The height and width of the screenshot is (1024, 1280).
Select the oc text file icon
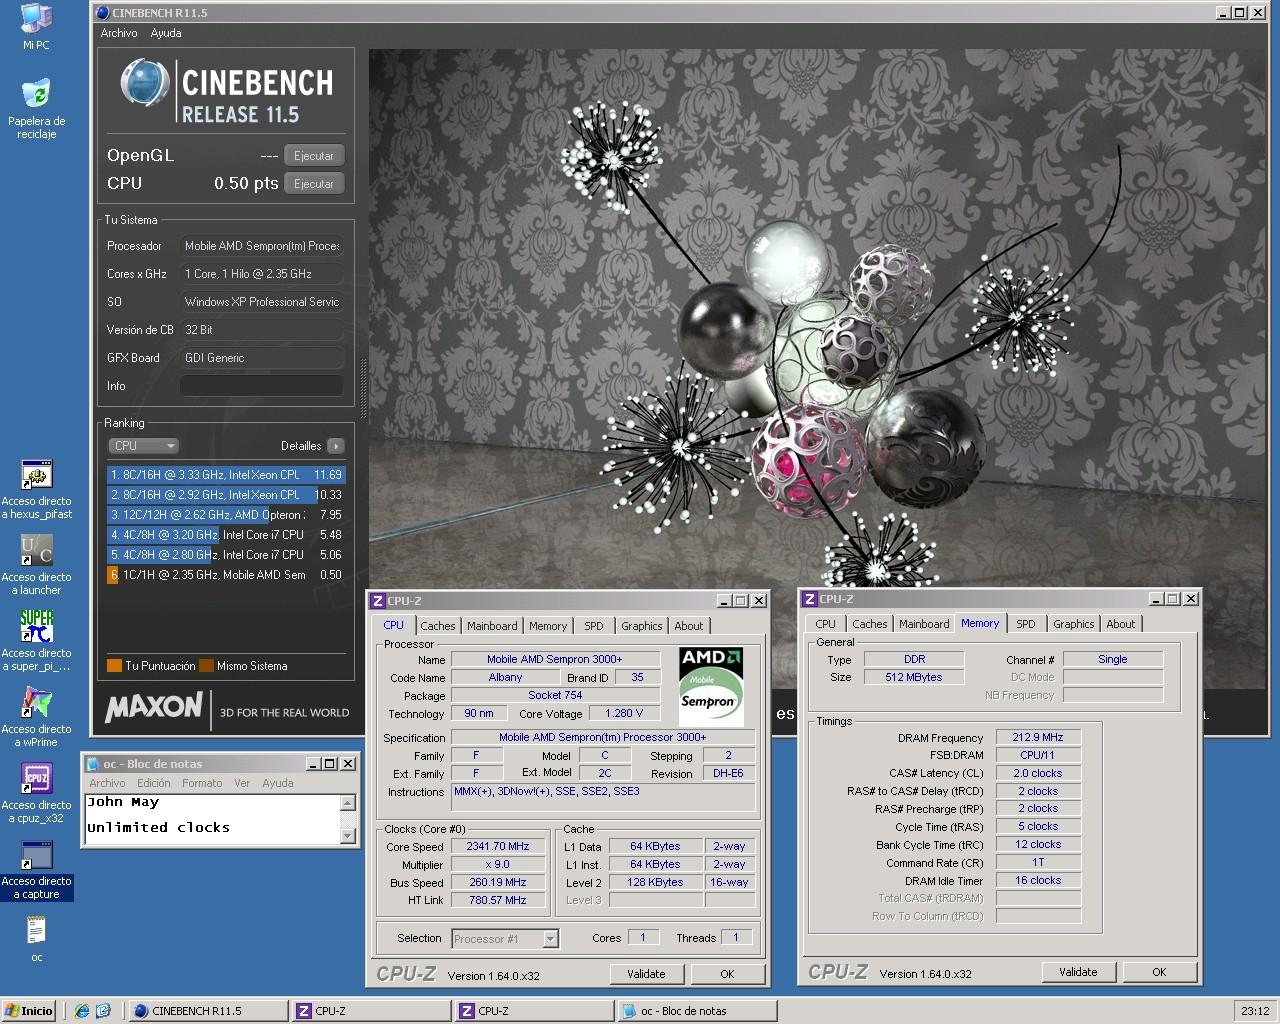36,931
